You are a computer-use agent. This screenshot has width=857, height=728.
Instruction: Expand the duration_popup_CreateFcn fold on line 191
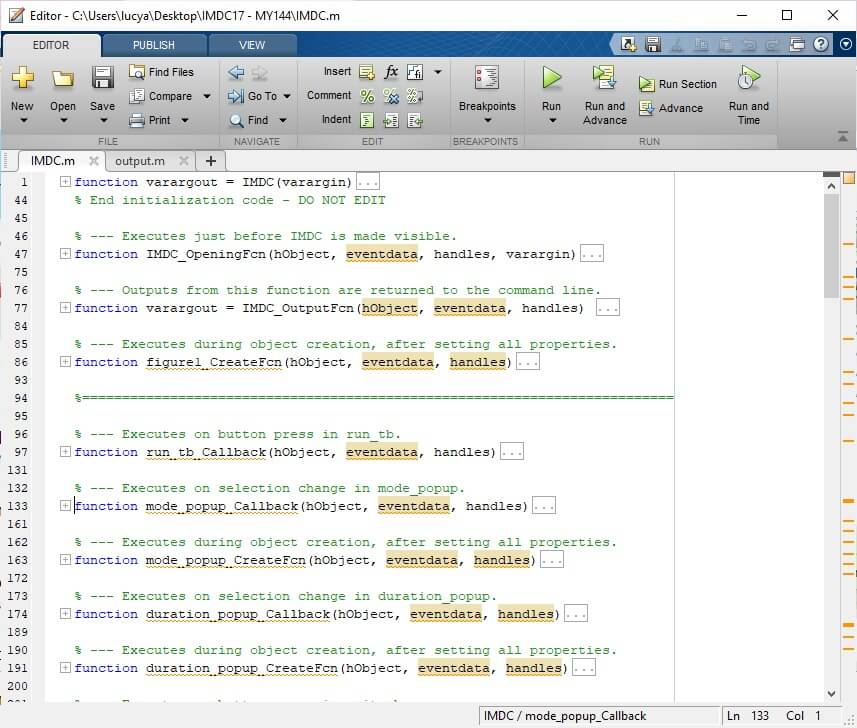tap(65, 668)
